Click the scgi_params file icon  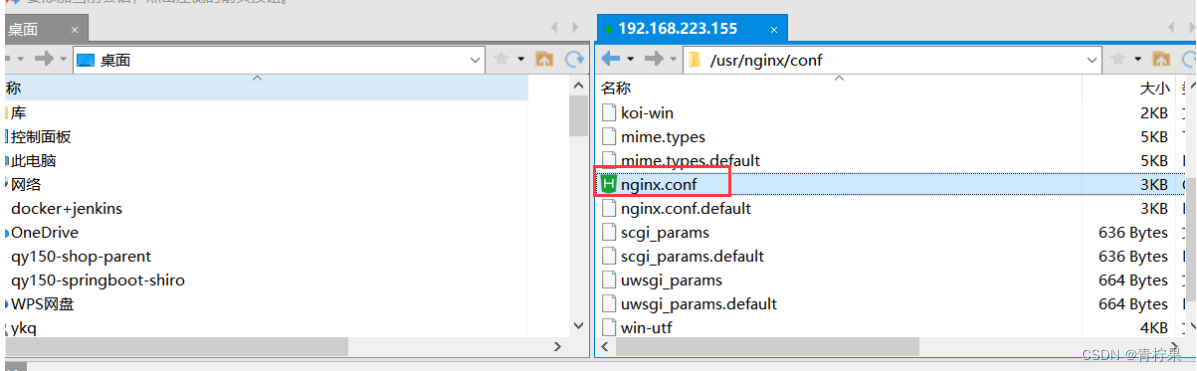(608, 232)
